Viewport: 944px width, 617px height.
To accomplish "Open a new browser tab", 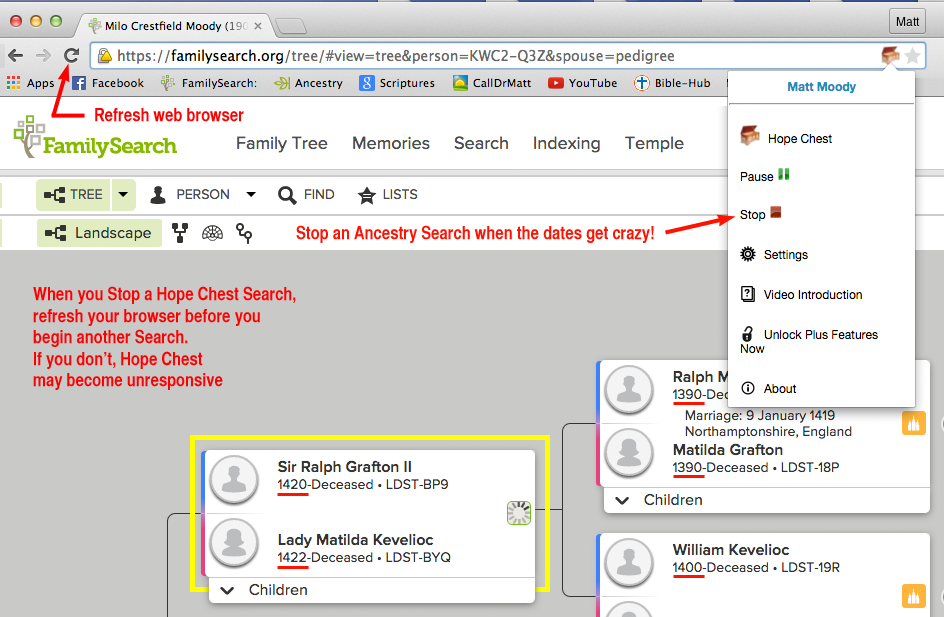I will click(x=291, y=26).
